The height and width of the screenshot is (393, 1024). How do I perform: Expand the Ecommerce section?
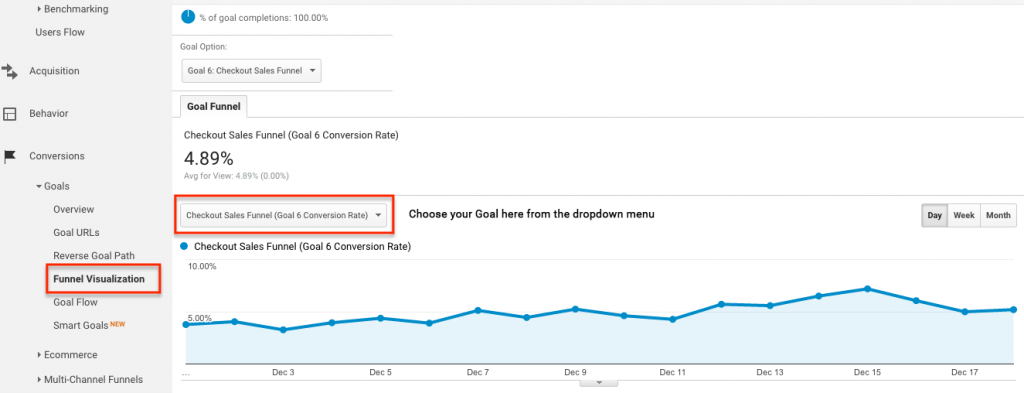tap(39, 355)
